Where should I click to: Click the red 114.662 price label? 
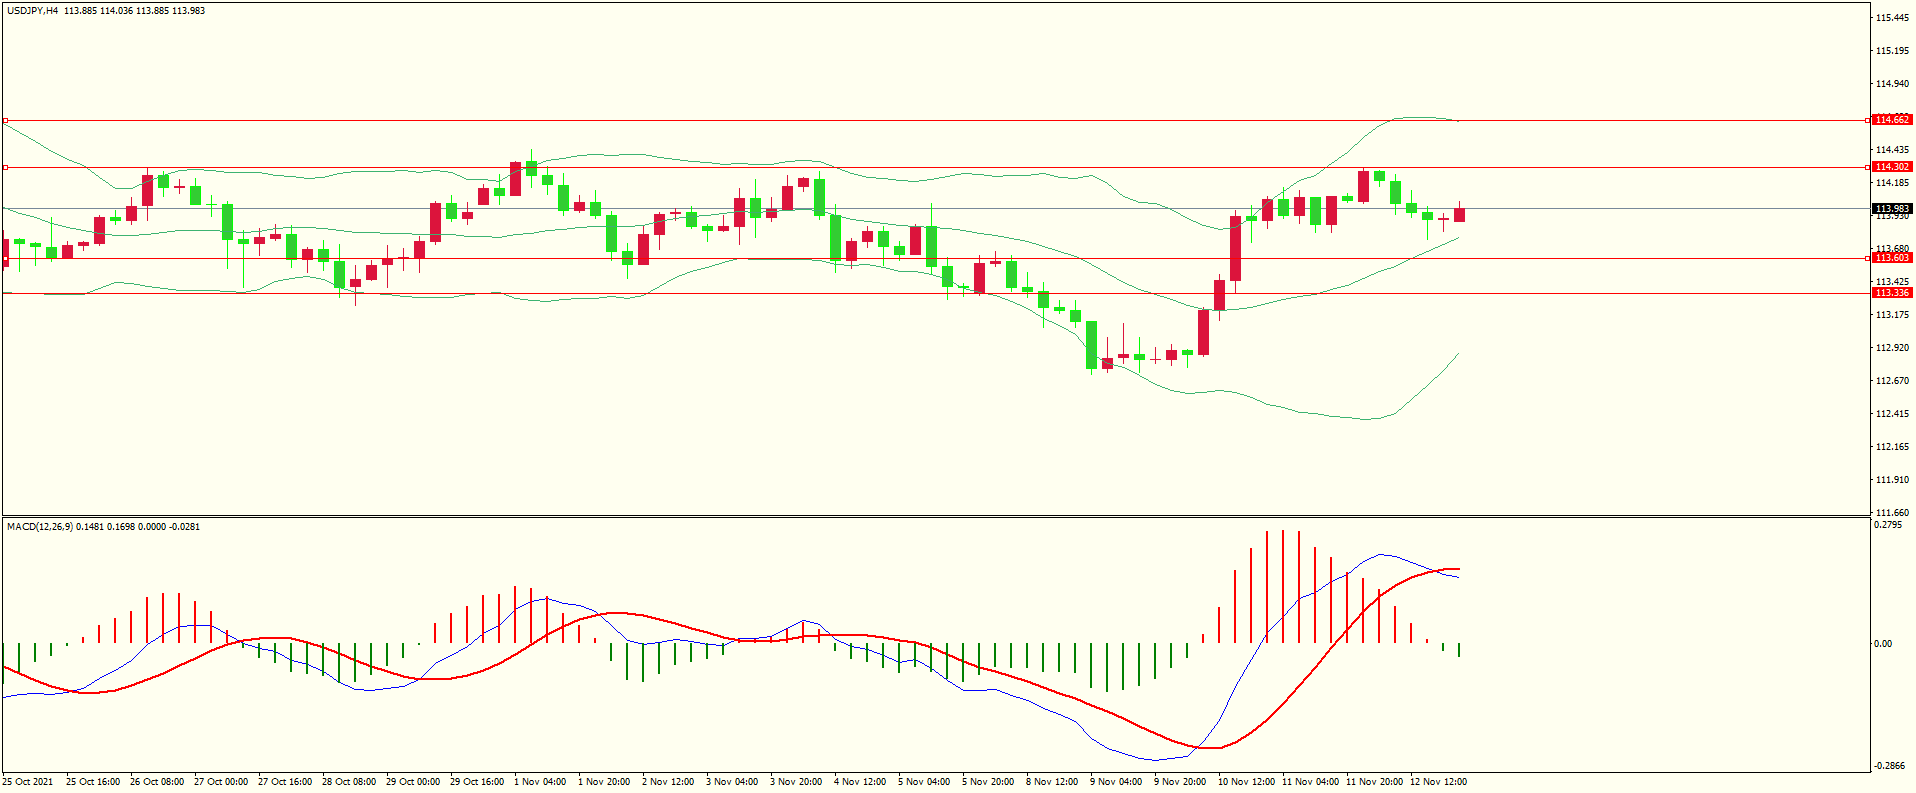coord(1891,120)
